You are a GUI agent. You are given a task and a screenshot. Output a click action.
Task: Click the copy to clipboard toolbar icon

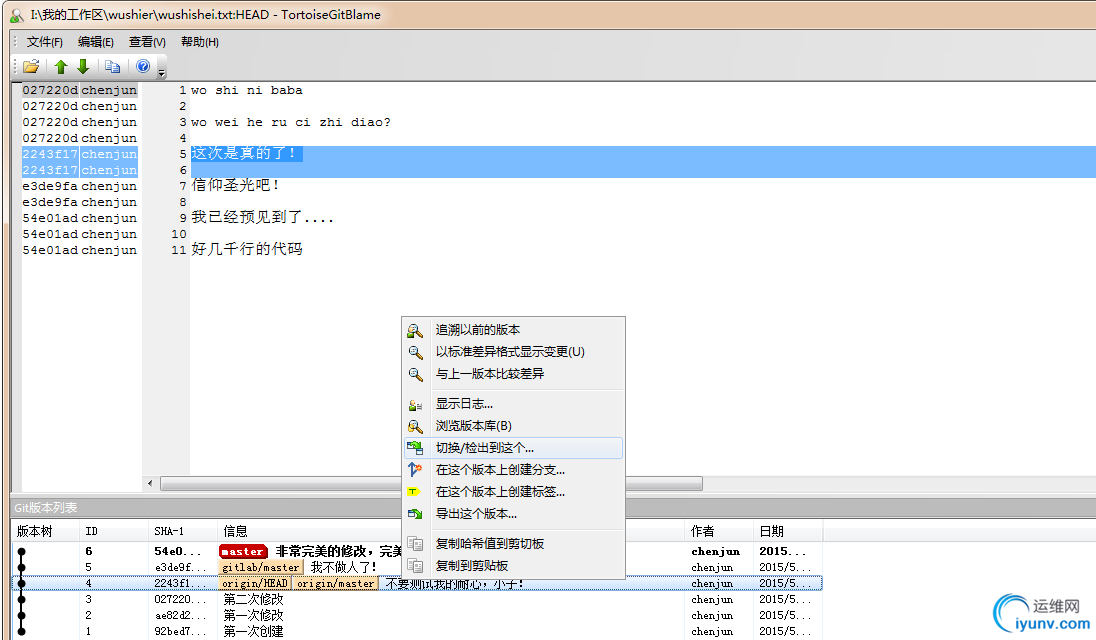113,66
